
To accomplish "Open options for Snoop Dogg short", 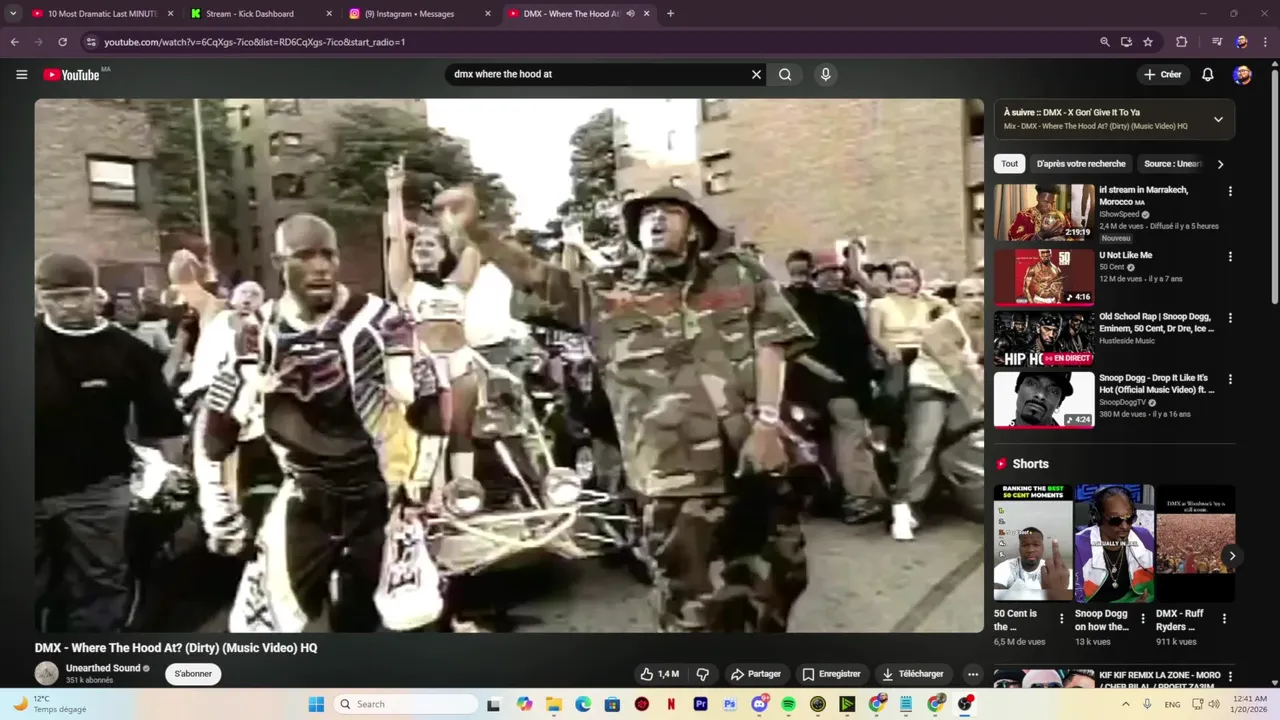I will click(x=1142, y=619).
